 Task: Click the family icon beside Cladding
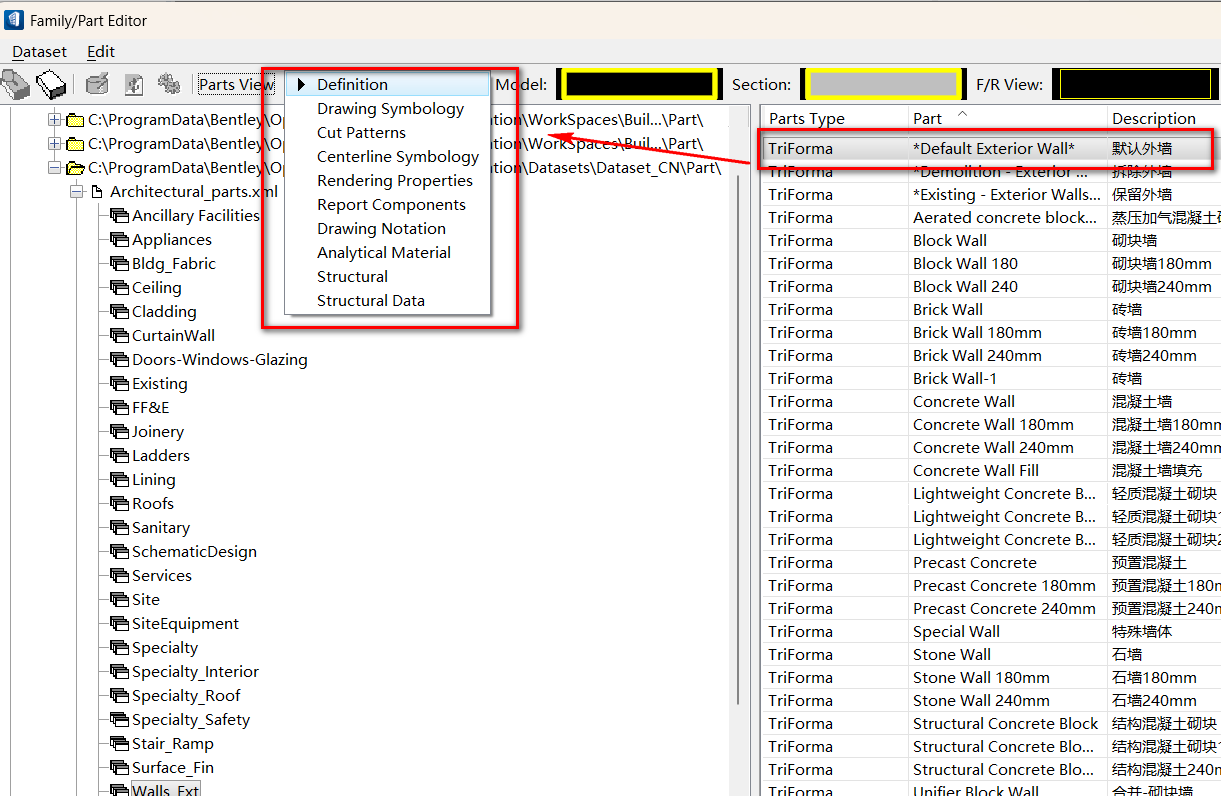pyautogui.click(x=120, y=311)
